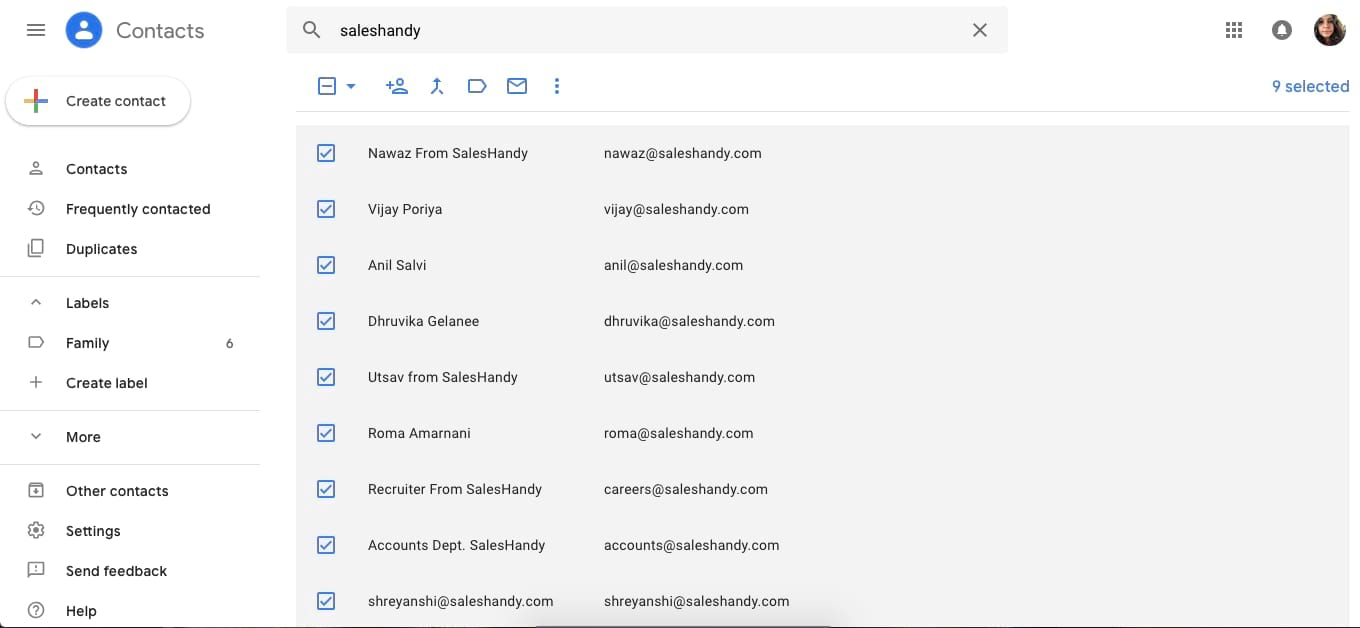Click the add to contacts icon
The width and height of the screenshot is (1360, 628).
(397, 86)
